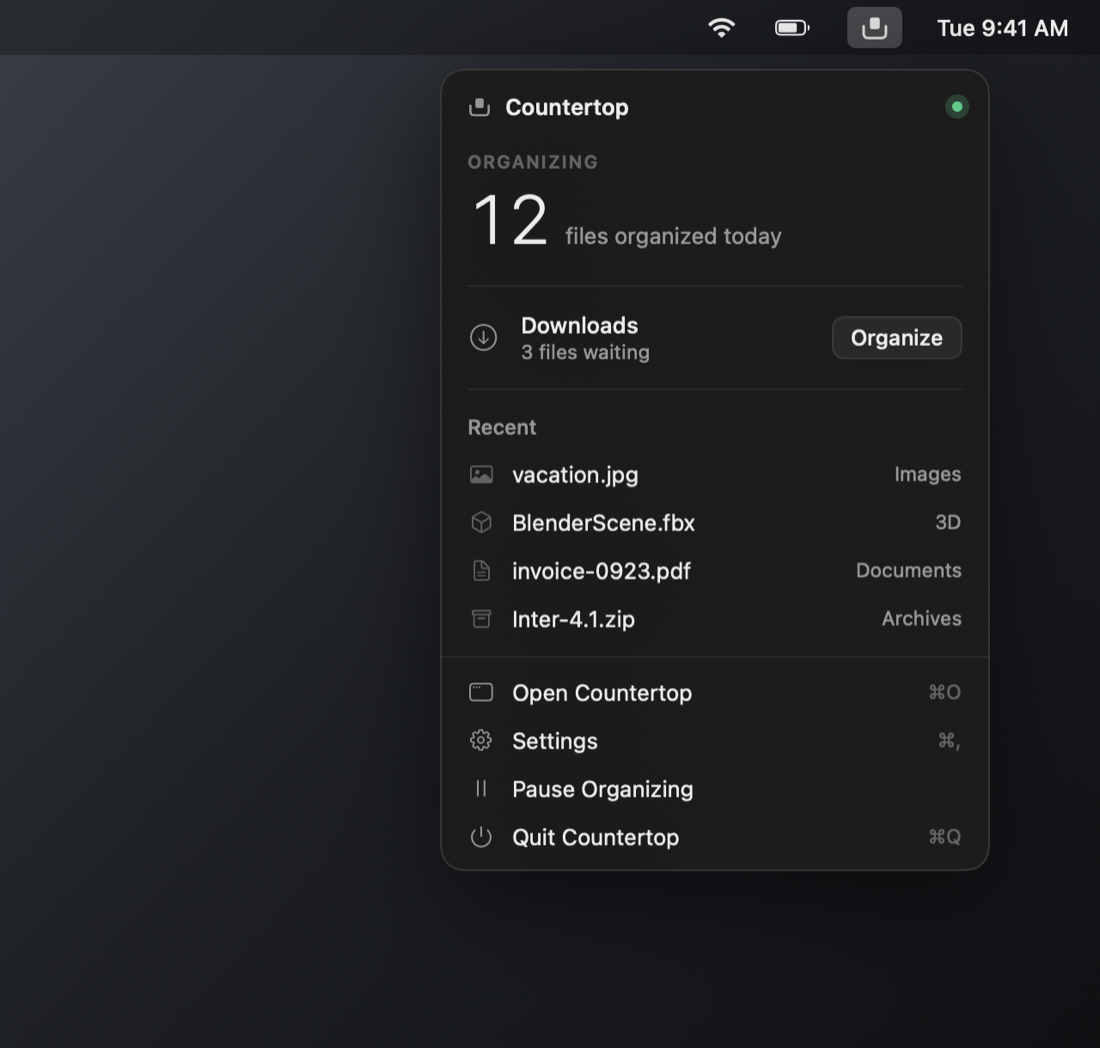Click the Documents destination label
The height and width of the screenshot is (1048, 1100).
(x=908, y=570)
